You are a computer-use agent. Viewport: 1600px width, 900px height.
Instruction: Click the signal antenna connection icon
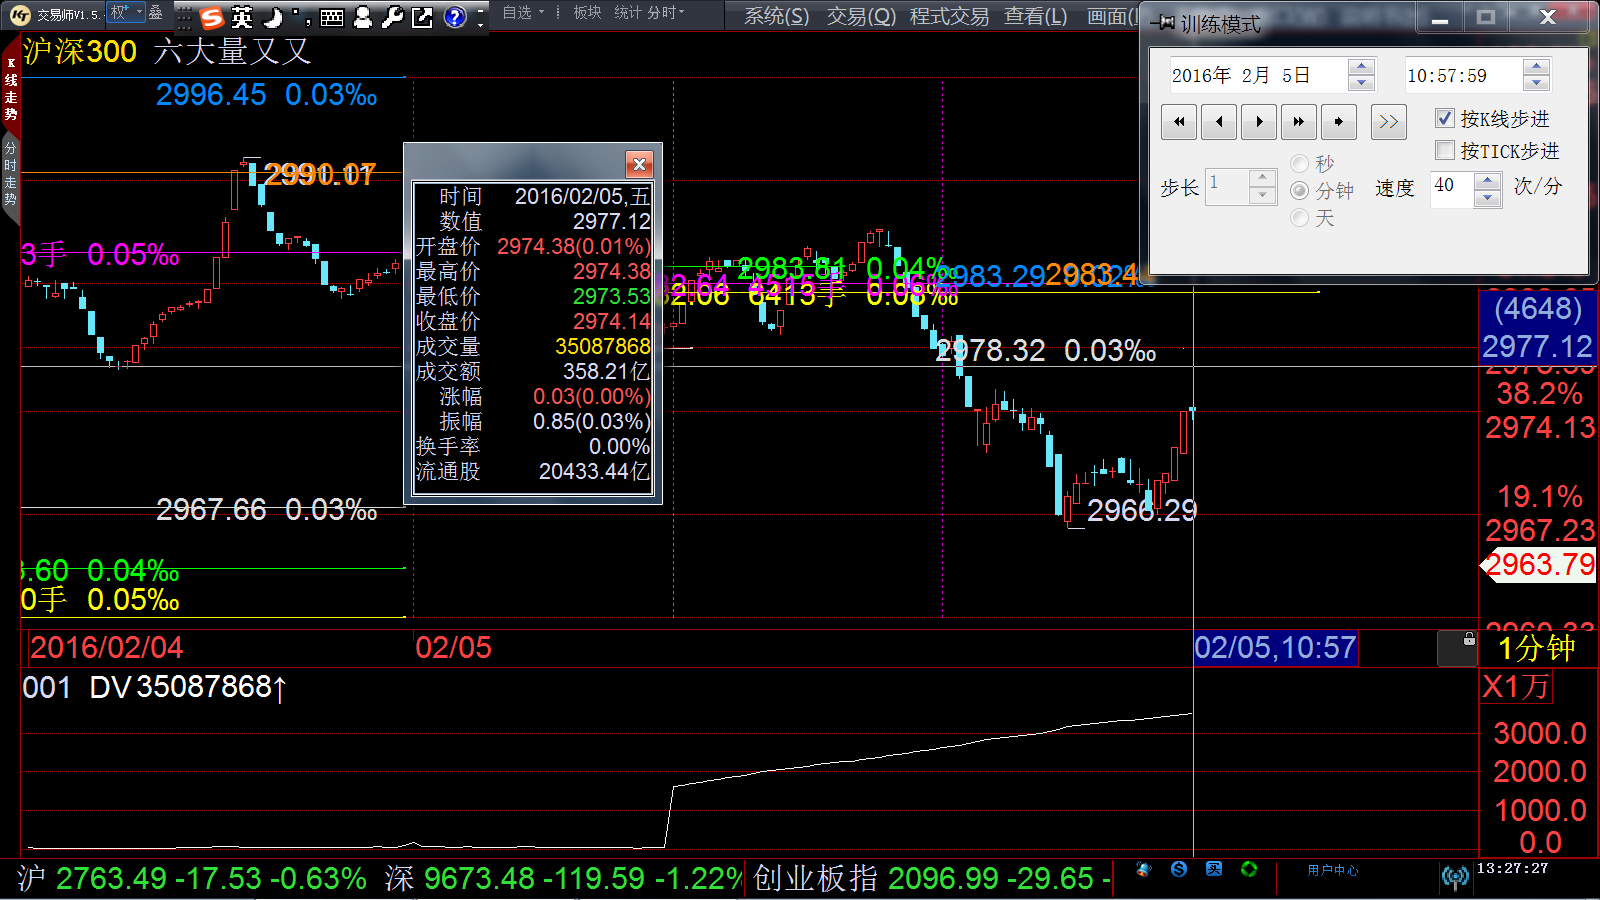point(1455,877)
